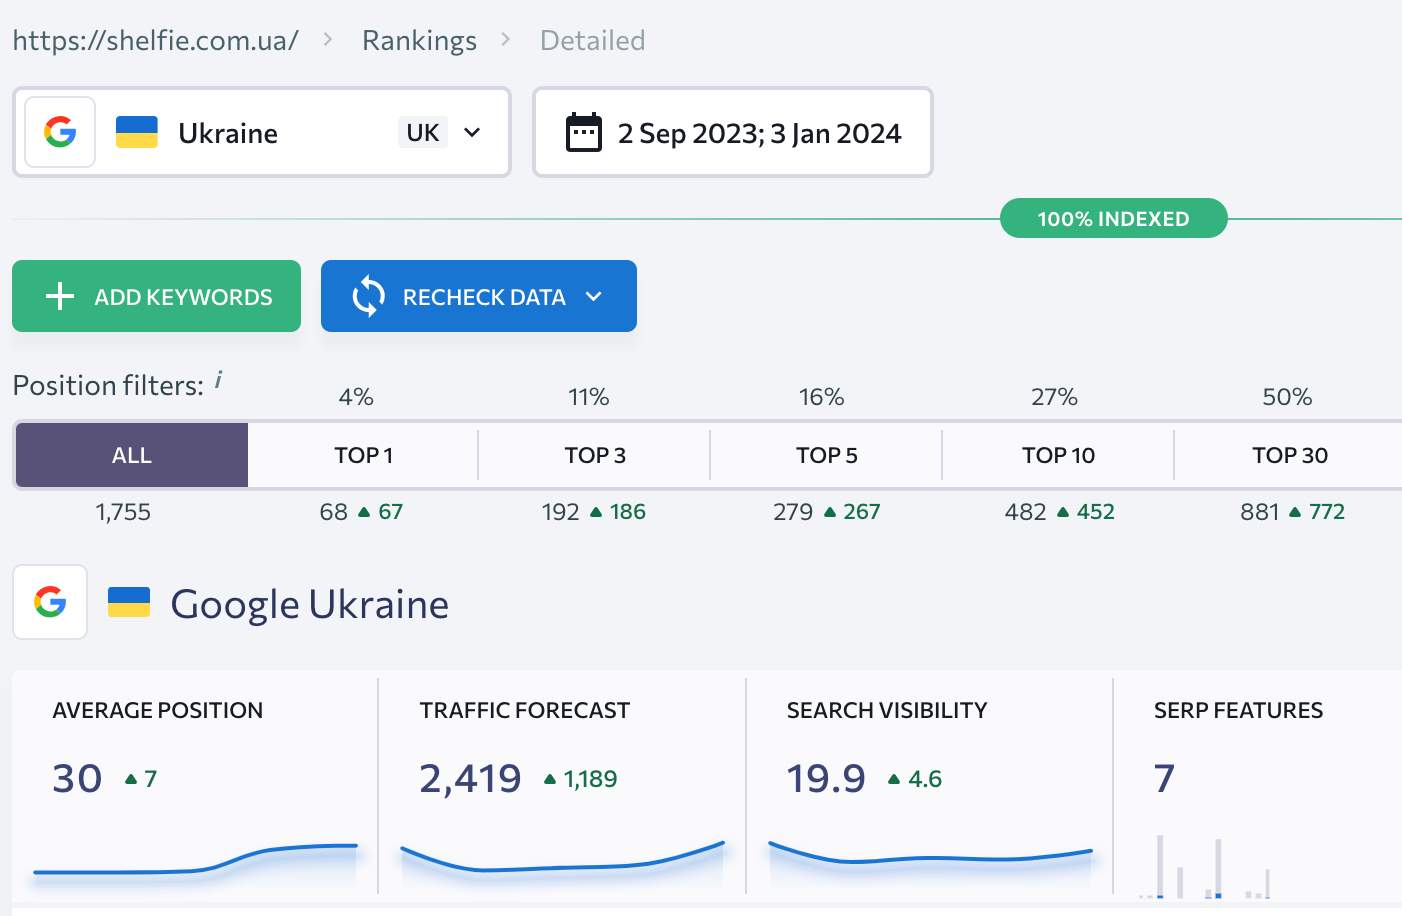Open the RECHECK DATA dropdown arrow
The height and width of the screenshot is (916, 1402).
point(594,296)
